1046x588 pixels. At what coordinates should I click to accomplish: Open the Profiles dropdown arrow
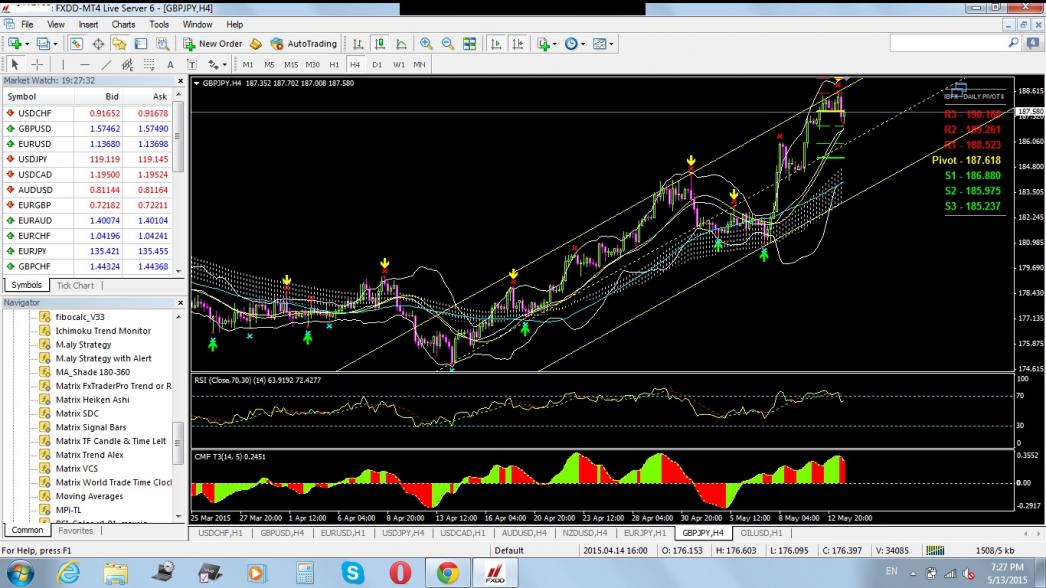click(57, 44)
